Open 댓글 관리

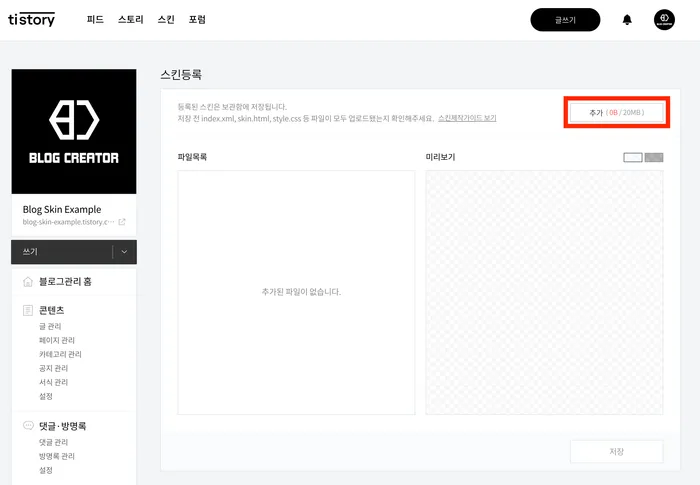coord(54,442)
